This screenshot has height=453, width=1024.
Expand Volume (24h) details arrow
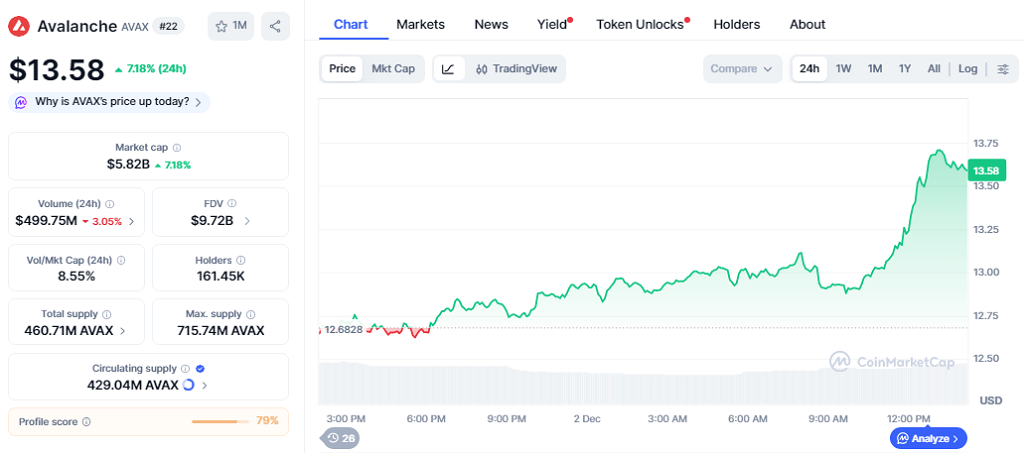point(131,221)
